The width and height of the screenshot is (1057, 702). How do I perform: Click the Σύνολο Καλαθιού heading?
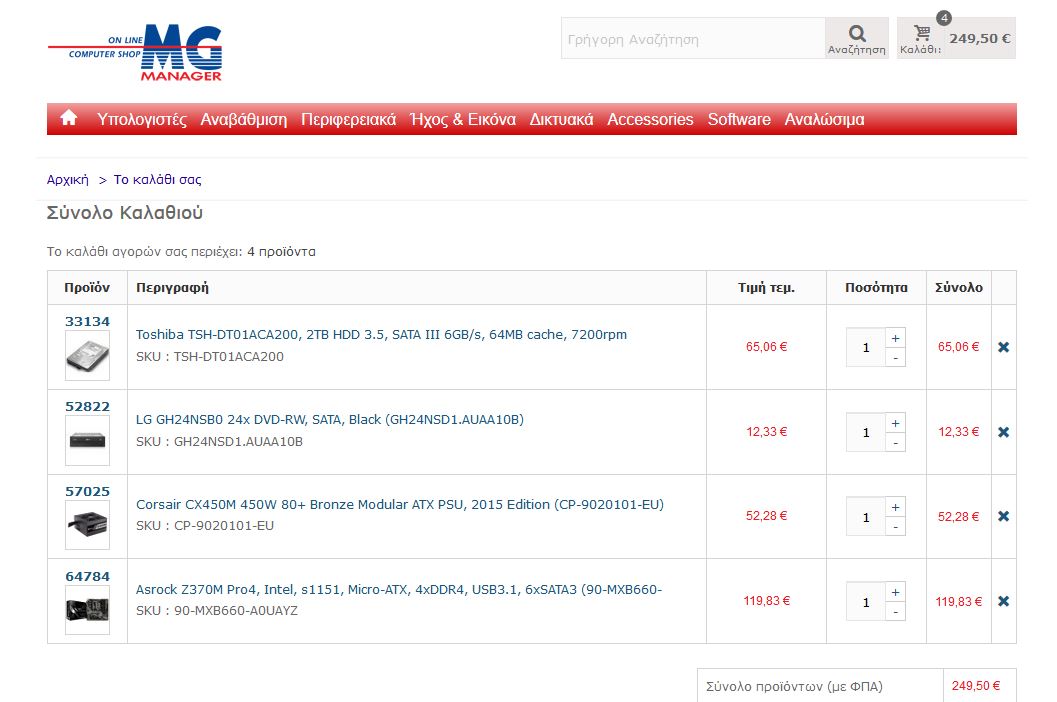(x=125, y=212)
